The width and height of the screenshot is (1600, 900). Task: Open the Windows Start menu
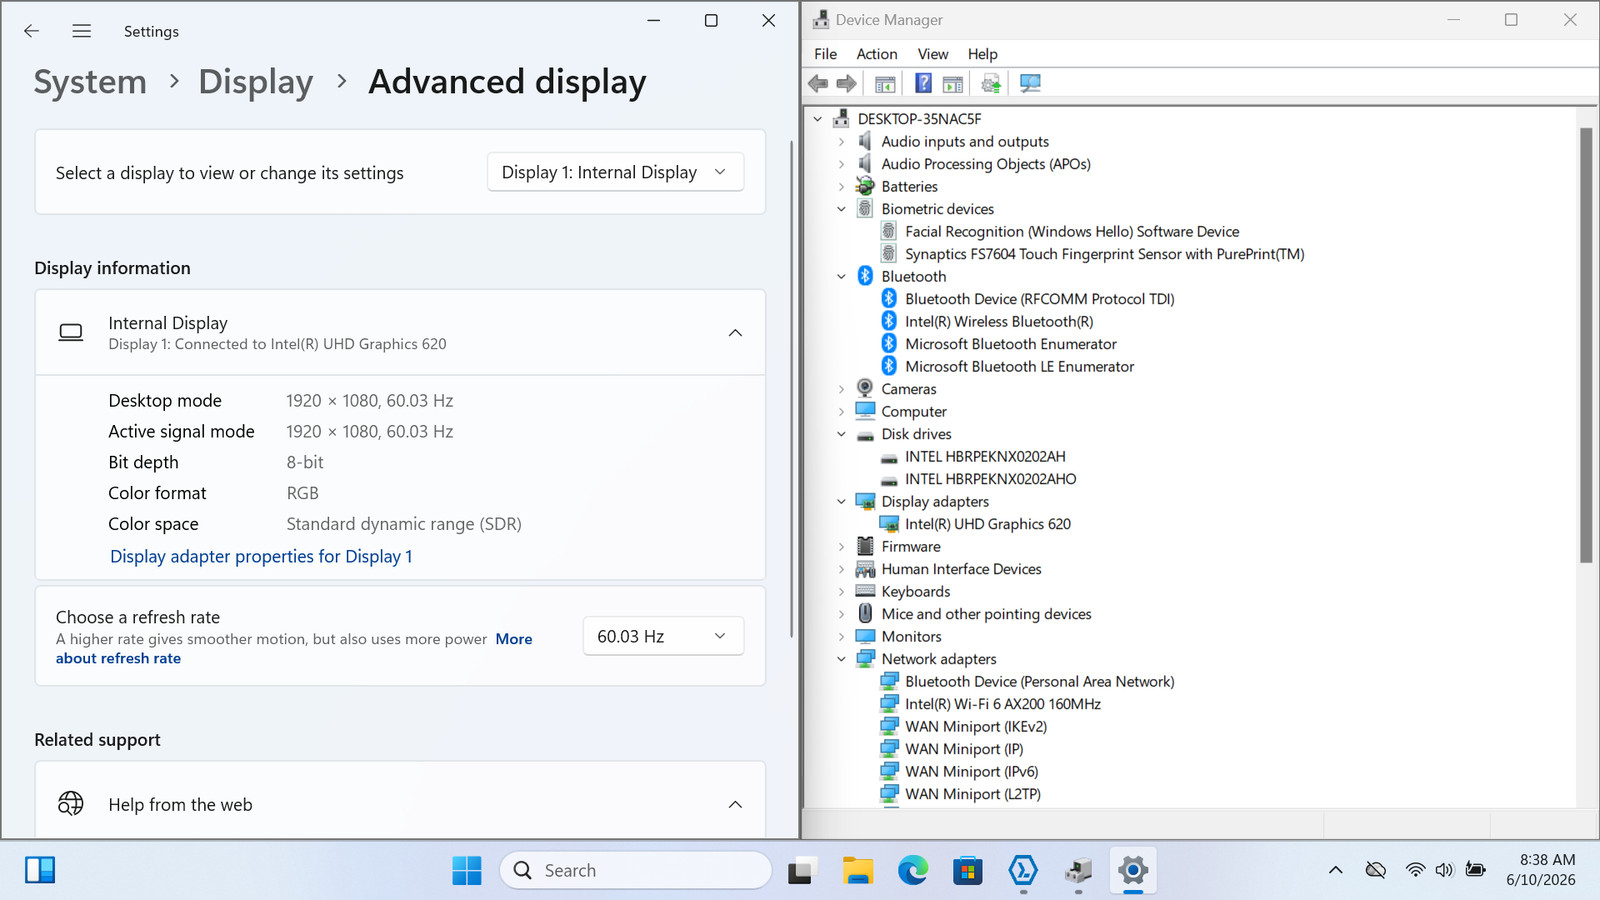coord(466,870)
